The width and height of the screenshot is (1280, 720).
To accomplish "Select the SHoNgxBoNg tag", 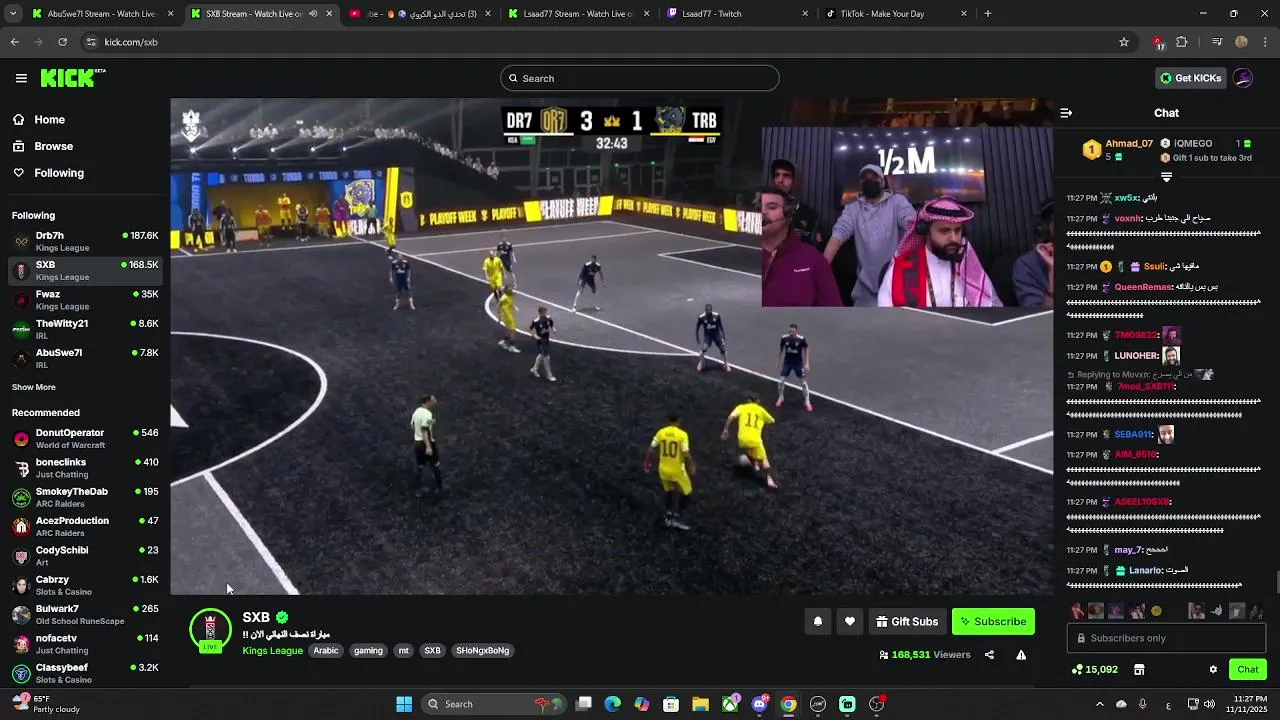I will tap(483, 650).
